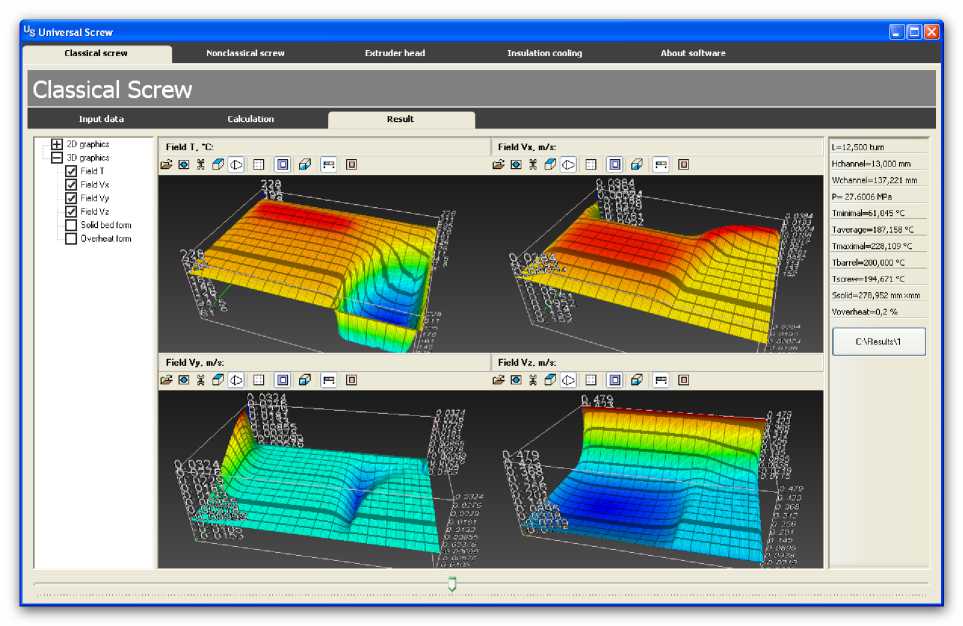The image size is (963, 626).
Task: Click the scissors-like icon in Field Vx toolbar
Action: pyautogui.click(x=533, y=164)
